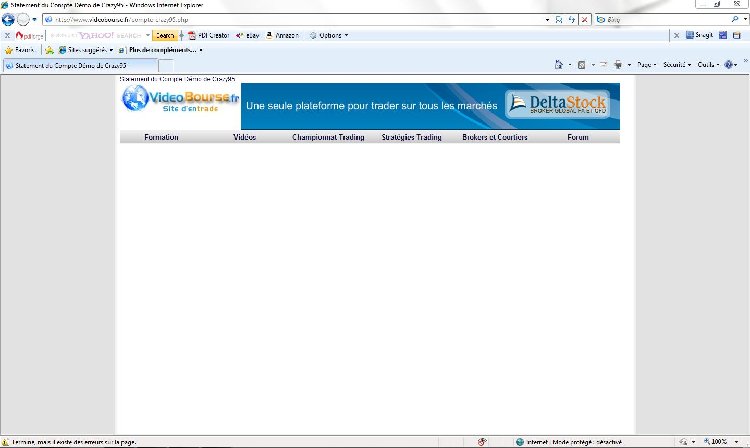Click the DeltaStock banner advertisement
This screenshot has width=750, height=448.
click(x=430, y=106)
